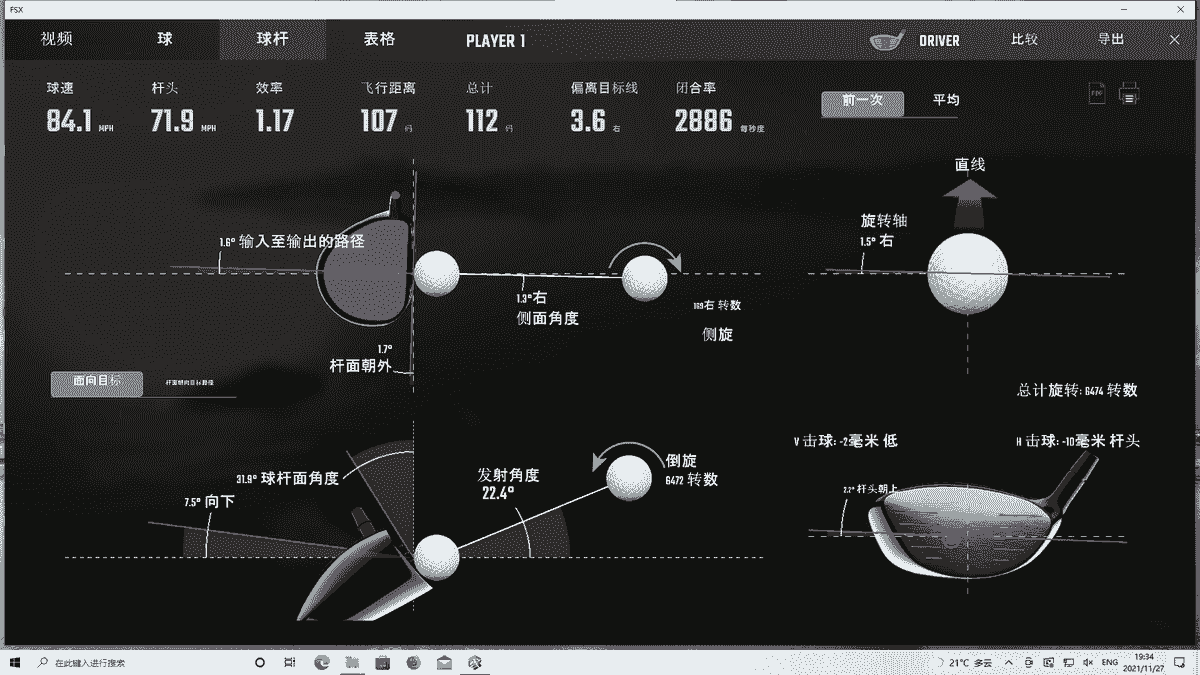Image resolution: width=1200 pixels, height=675 pixels.
Task: Click the PLAYER 1 label
Action: tap(495, 41)
